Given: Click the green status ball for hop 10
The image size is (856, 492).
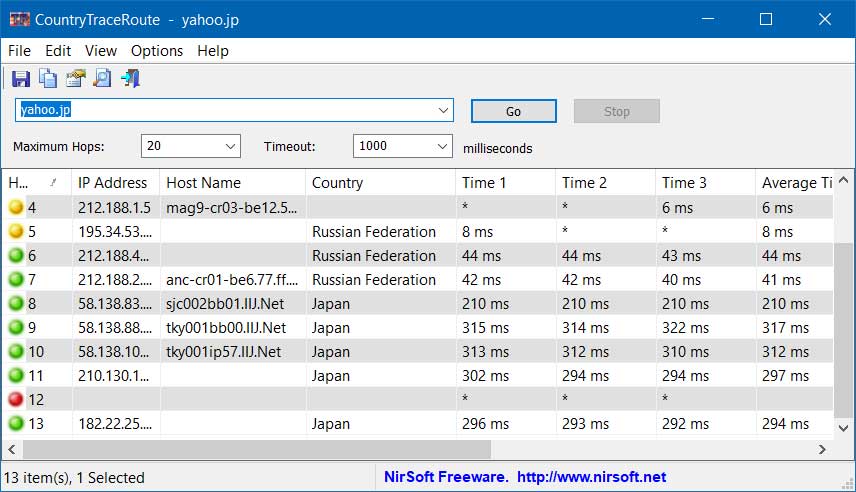Looking at the screenshot, I should pyautogui.click(x=16, y=351).
